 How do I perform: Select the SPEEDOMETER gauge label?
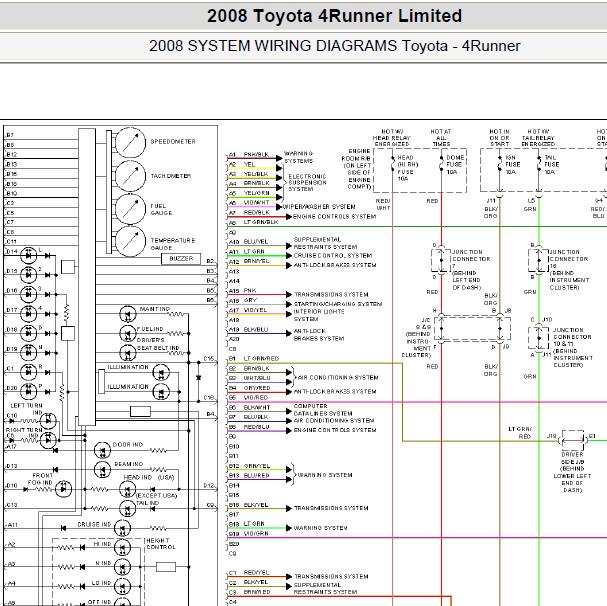click(173, 142)
